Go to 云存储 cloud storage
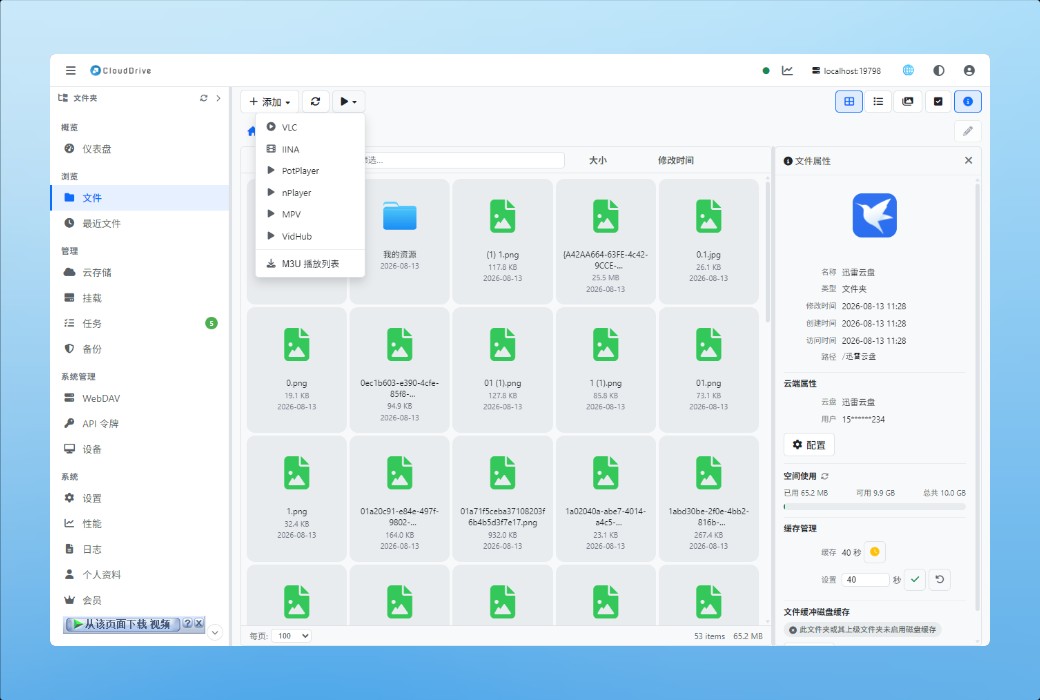Screen dimensions: 1040x700 tap(139, 272)
